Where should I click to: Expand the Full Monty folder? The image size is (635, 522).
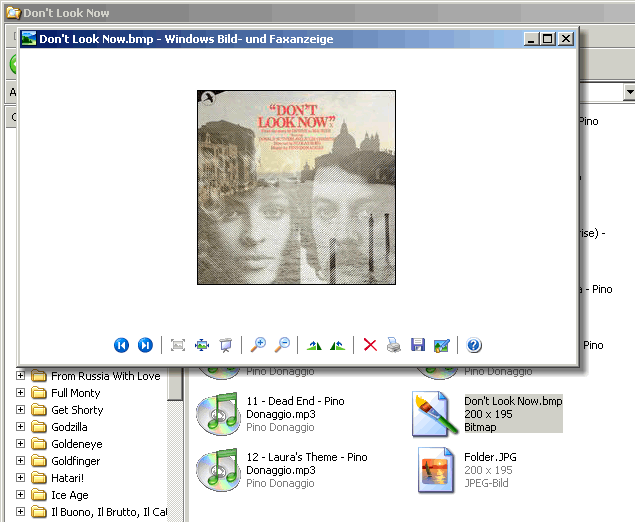20,393
